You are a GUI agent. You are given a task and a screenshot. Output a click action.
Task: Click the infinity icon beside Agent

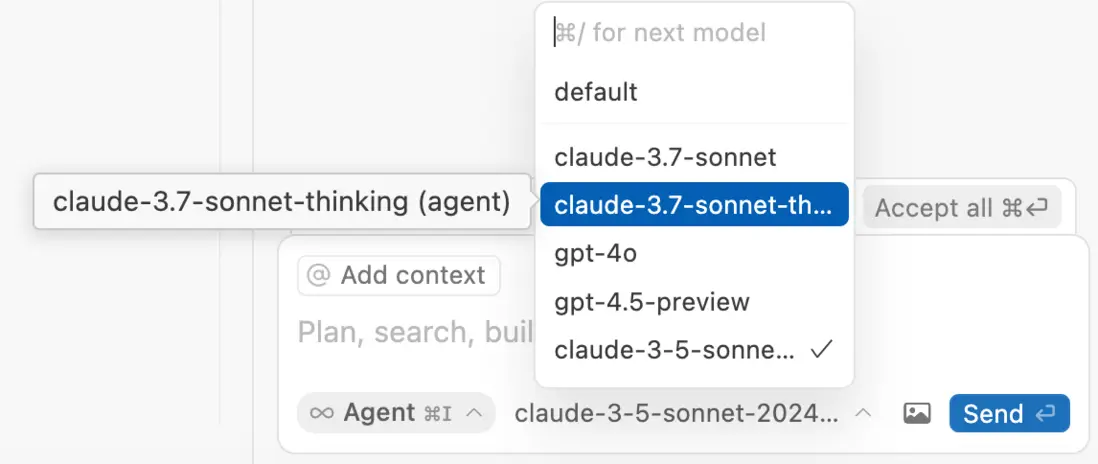tap(322, 413)
